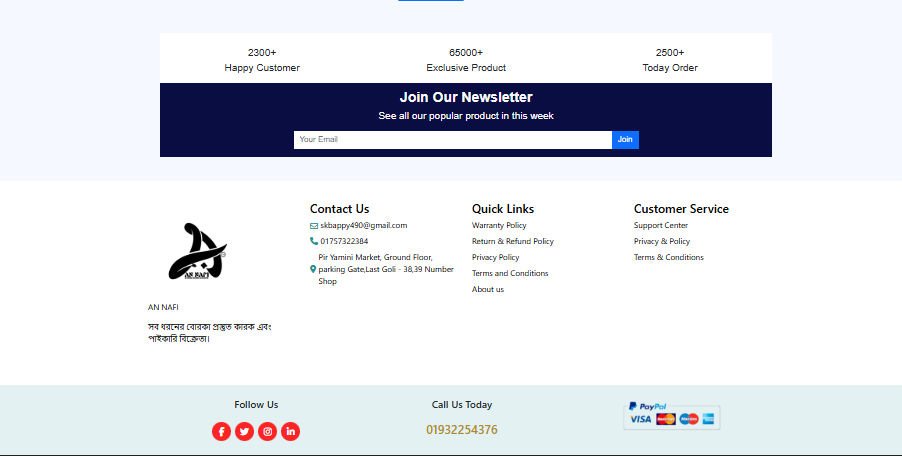
Task: Click the envelope icon beside email address
Action: tap(314, 226)
